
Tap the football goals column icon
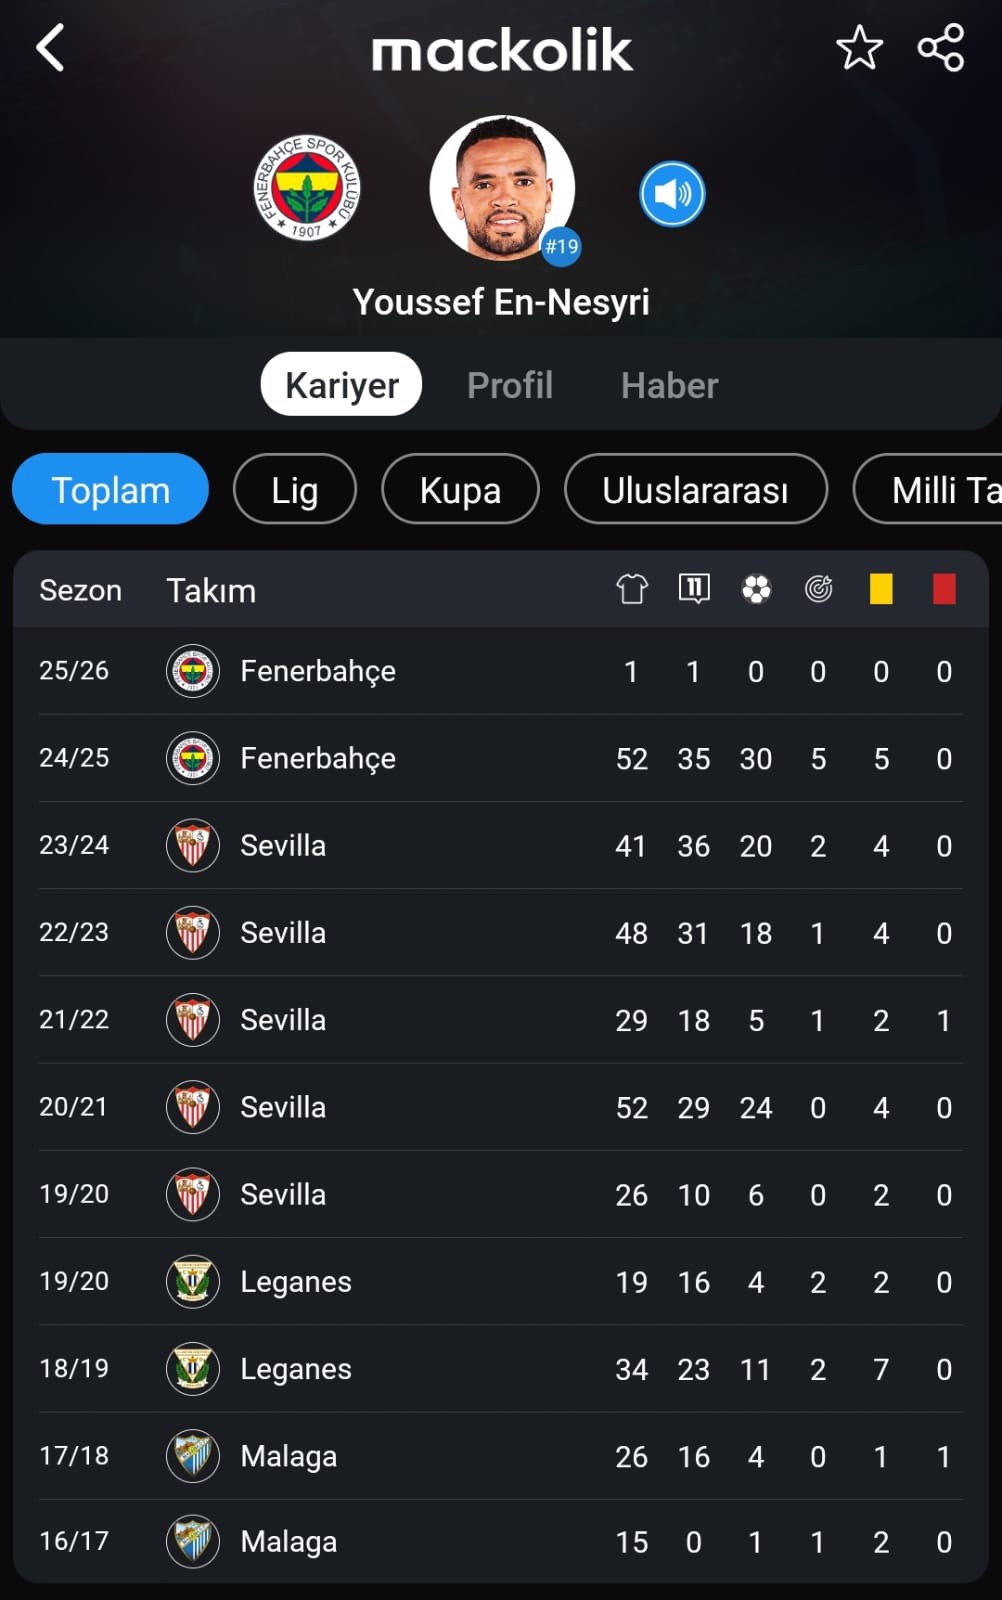click(756, 589)
